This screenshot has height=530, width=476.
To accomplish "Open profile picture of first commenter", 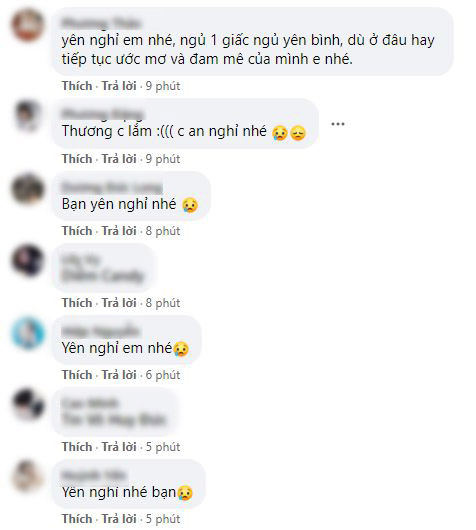I will [28, 25].
